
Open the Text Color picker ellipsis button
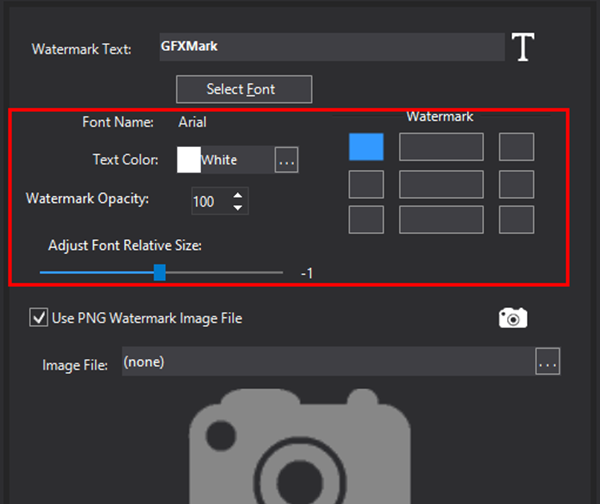tap(287, 160)
